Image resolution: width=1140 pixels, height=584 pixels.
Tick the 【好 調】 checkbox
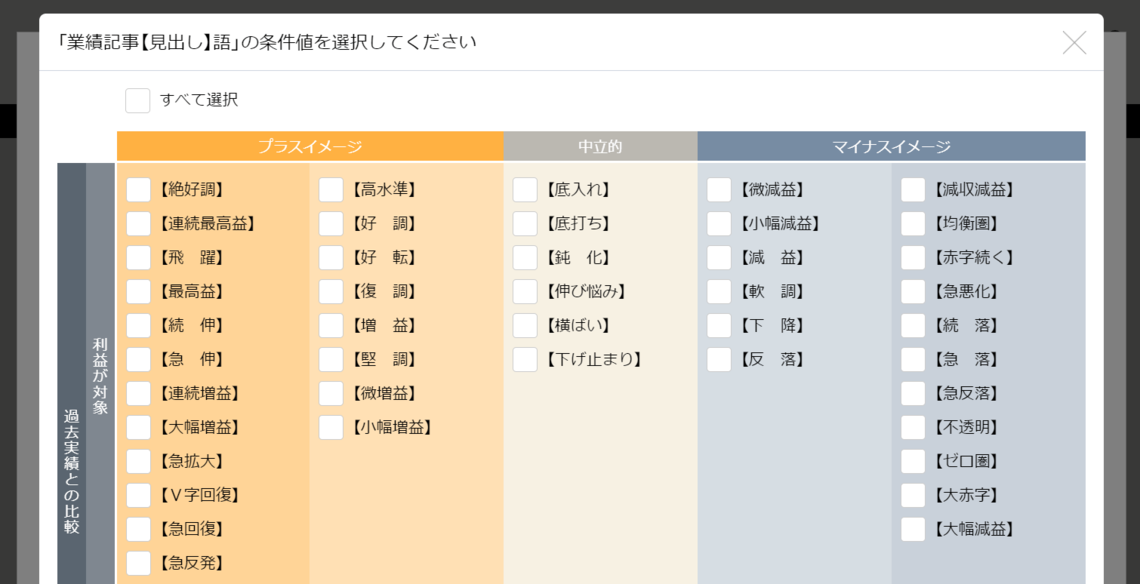point(331,224)
